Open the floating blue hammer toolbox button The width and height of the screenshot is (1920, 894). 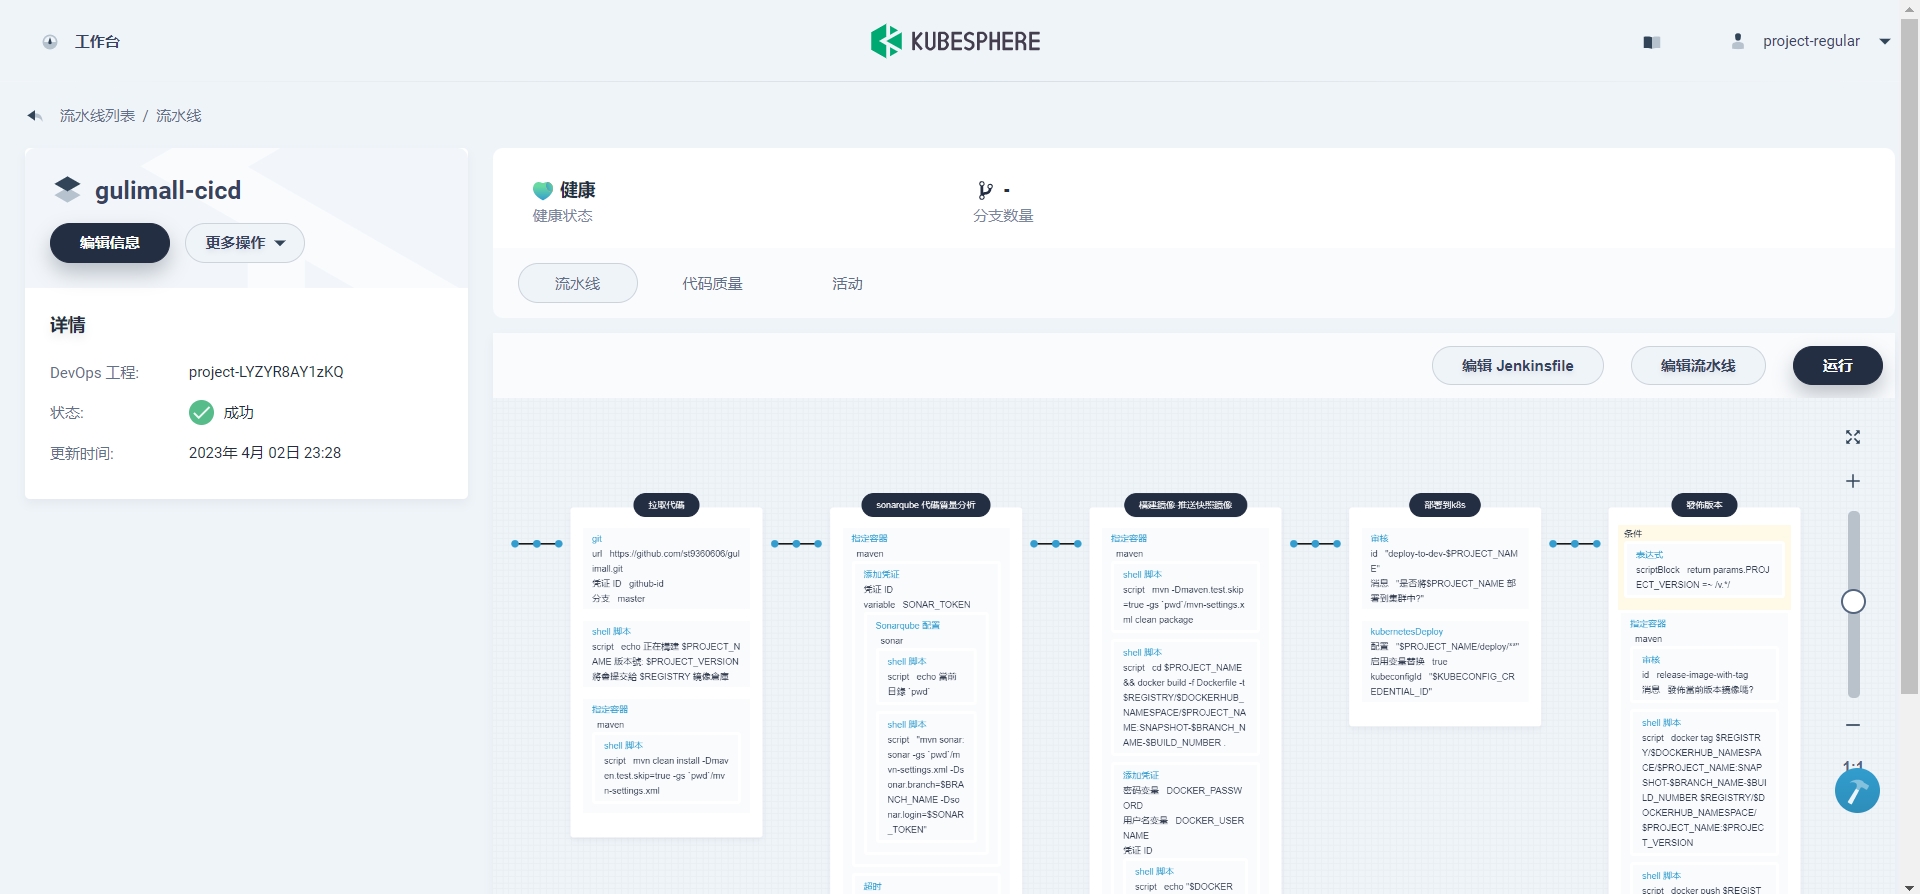[x=1857, y=790]
